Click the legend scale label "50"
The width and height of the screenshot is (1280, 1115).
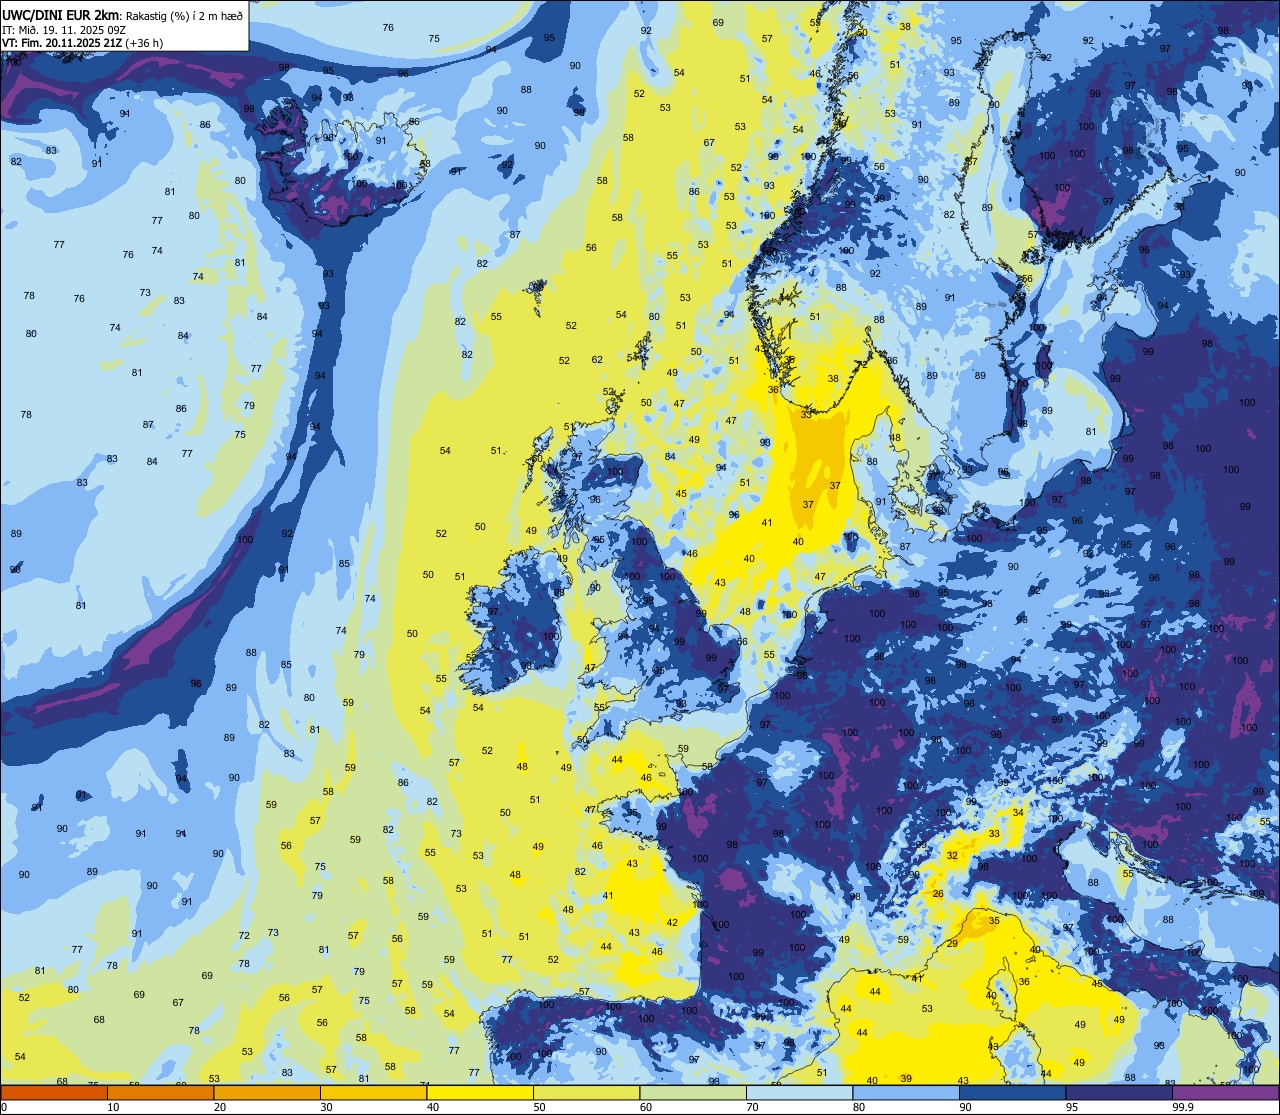(x=539, y=1107)
